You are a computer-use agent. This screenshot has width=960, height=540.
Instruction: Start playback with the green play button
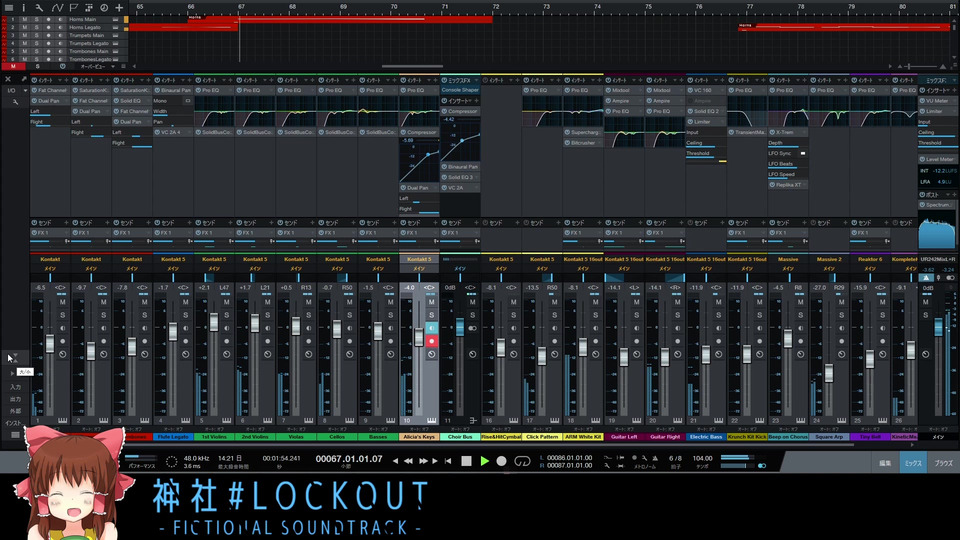[x=484, y=461]
